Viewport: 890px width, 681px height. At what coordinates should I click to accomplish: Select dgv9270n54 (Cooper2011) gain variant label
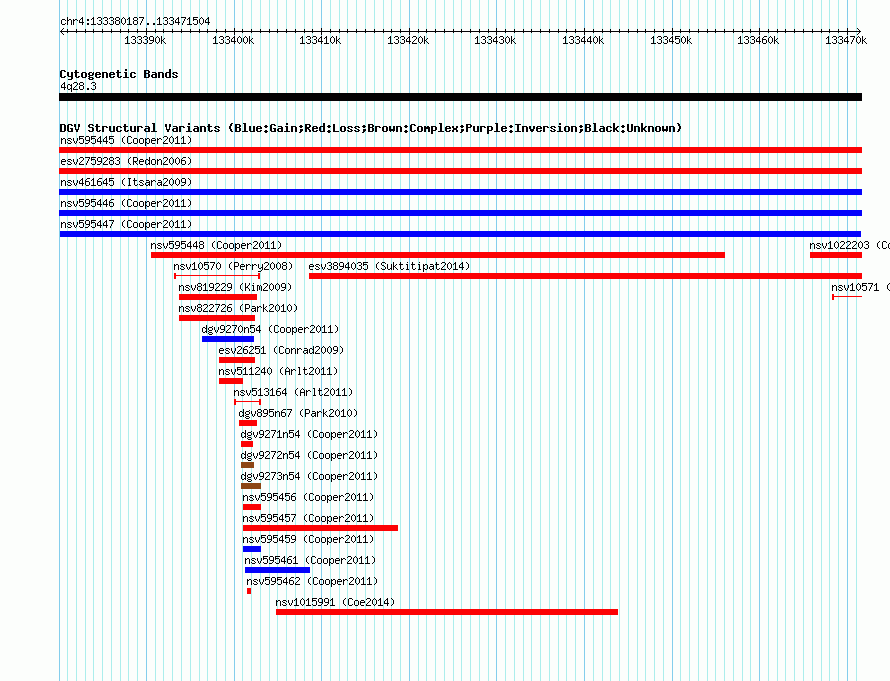pos(270,329)
